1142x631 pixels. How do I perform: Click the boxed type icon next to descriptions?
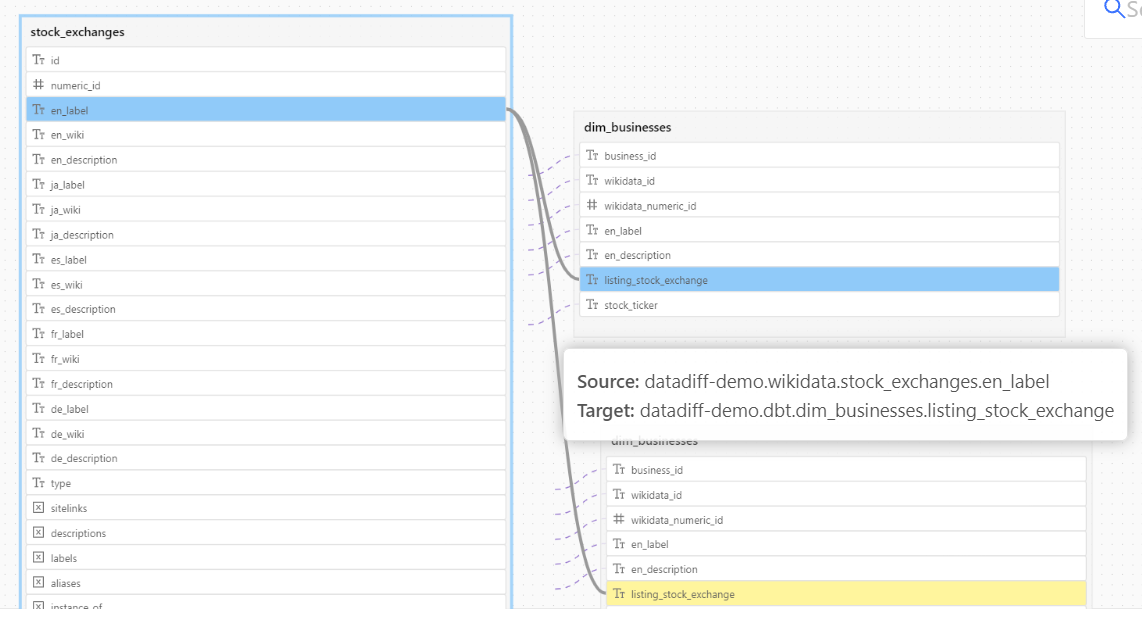pyautogui.click(x=38, y=533)
